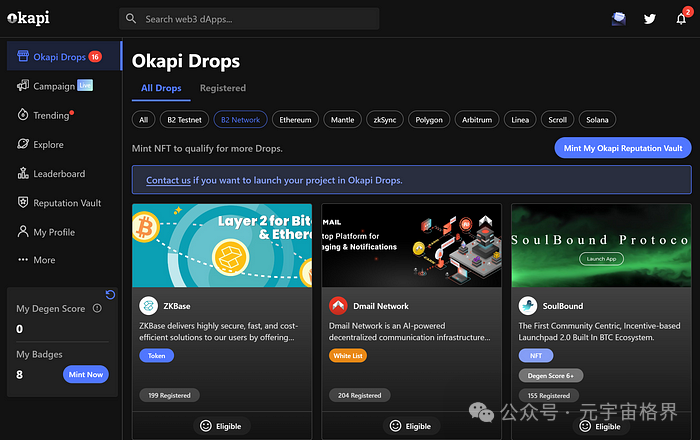The width and height of the screenshot is (700, 440).
Task: Click the SoulBound project logo
Action: click(x=528, y=306)
